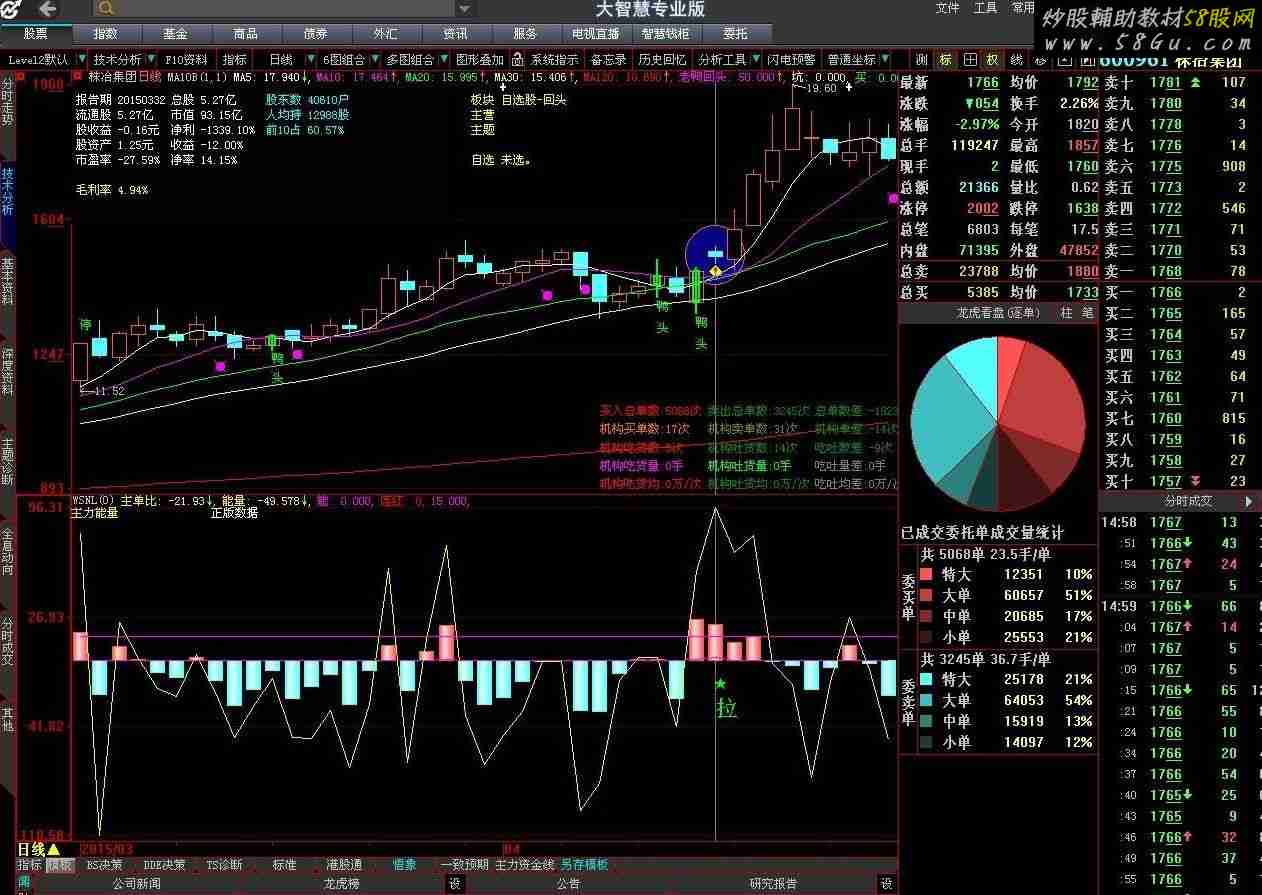Click the back arrow navigation icon
The height and width of the screenshot is (895, 1262).
pos(47,9)
